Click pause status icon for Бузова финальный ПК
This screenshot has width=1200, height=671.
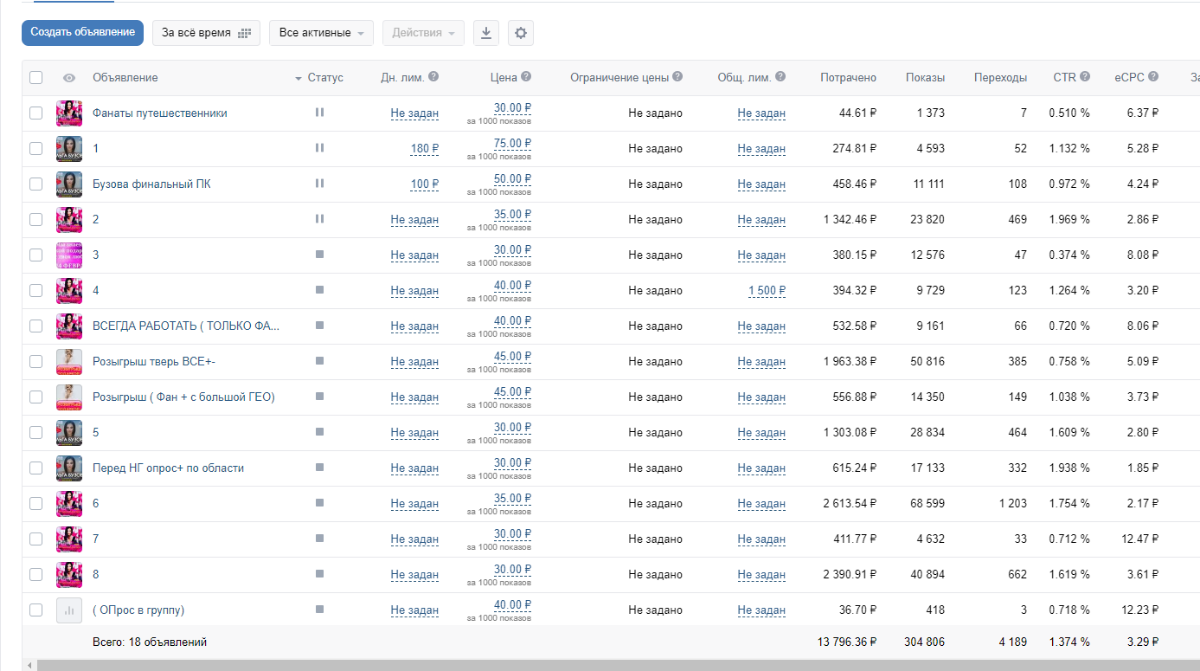point(320,184)
